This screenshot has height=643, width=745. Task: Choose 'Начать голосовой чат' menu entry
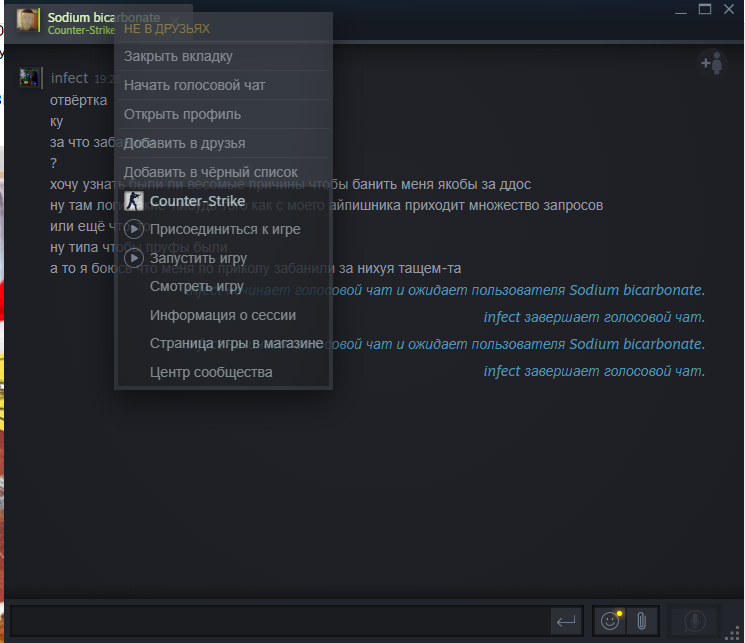click(223, 86)
